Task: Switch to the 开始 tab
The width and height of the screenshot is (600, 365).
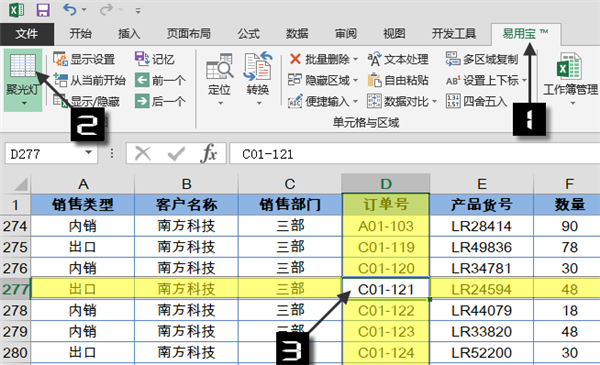Action: [x=80, y=34]
